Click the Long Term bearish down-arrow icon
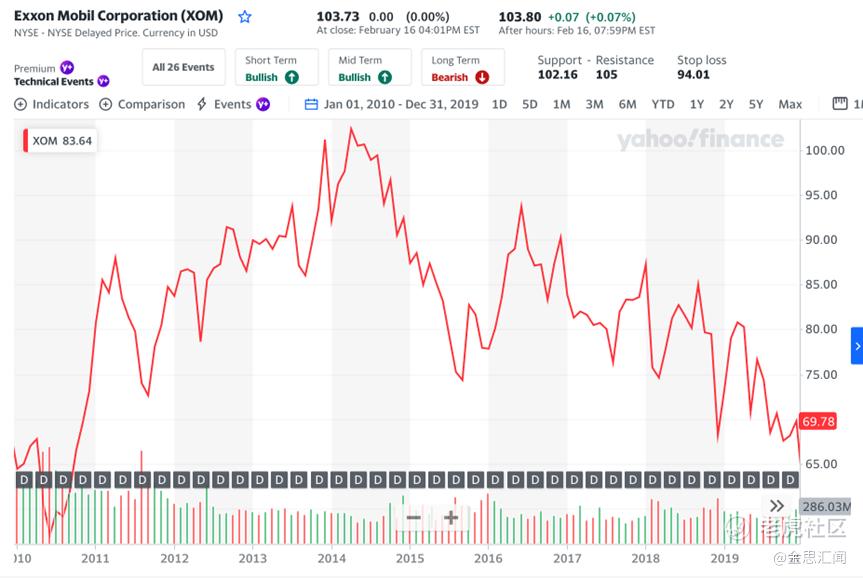The image size is (863, 578). 482,78
